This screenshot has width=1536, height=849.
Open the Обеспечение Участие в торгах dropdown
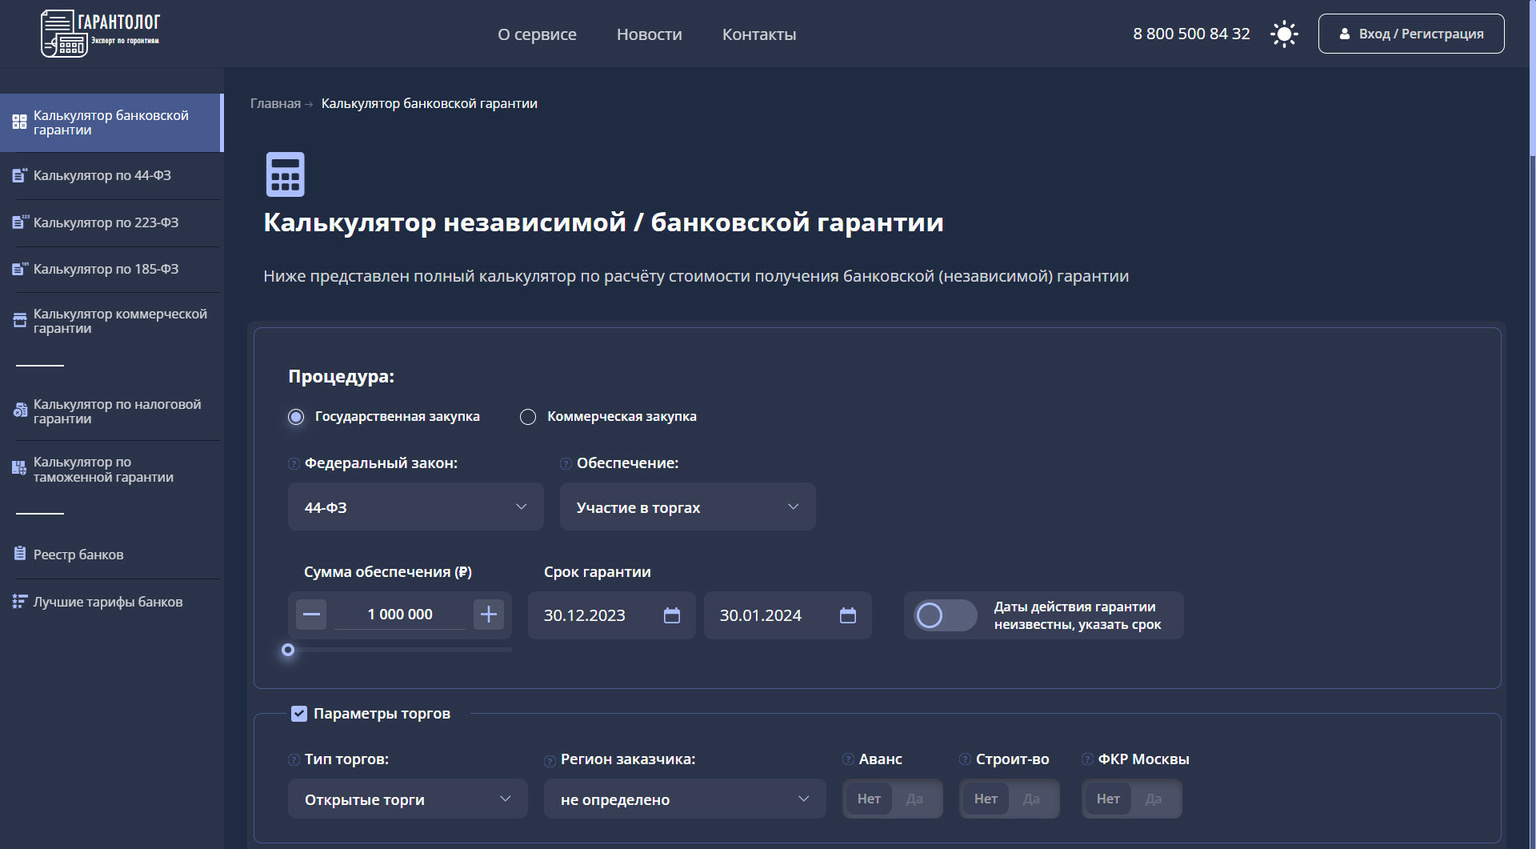coord(687,507)
